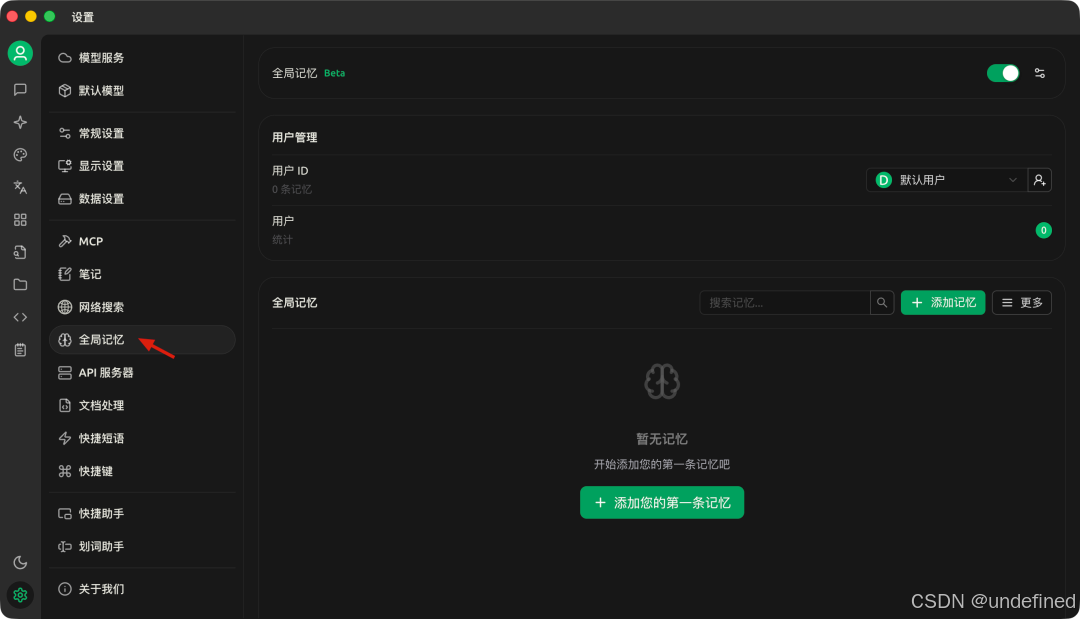Open the paintings palette icon
This screenshot has height=619, width=1080.
(x=20, y=154)
